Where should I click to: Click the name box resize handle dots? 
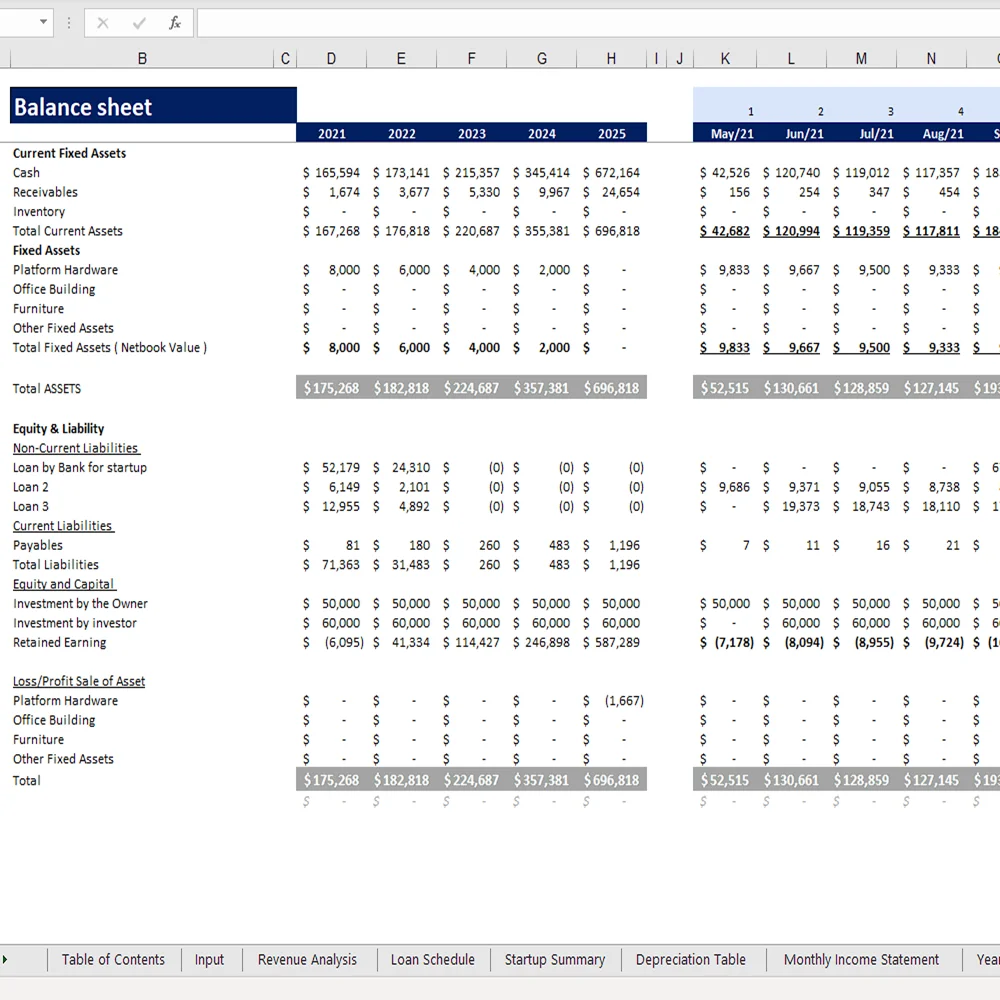(x=69, y=23)
